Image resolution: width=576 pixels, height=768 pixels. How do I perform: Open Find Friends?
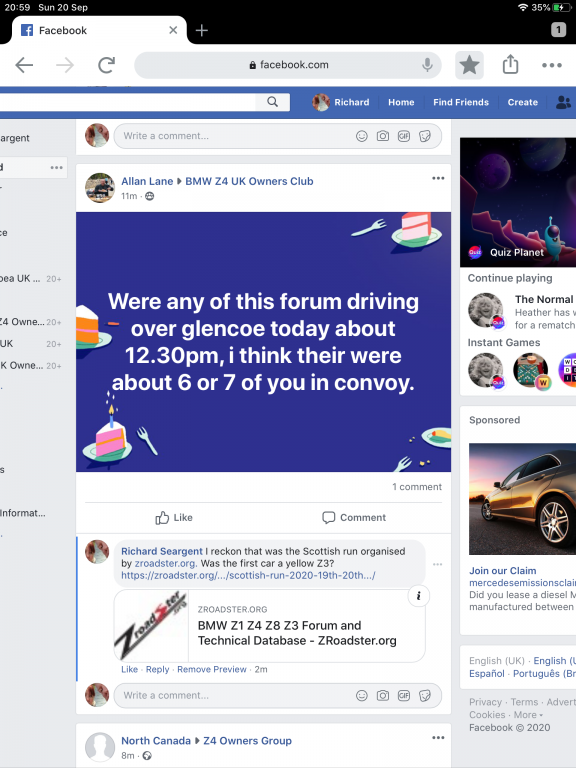(x=461, y=102)
